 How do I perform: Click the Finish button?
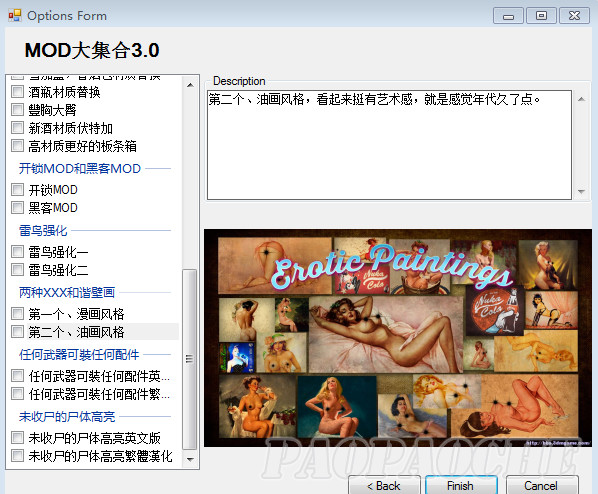pos(461,485)
